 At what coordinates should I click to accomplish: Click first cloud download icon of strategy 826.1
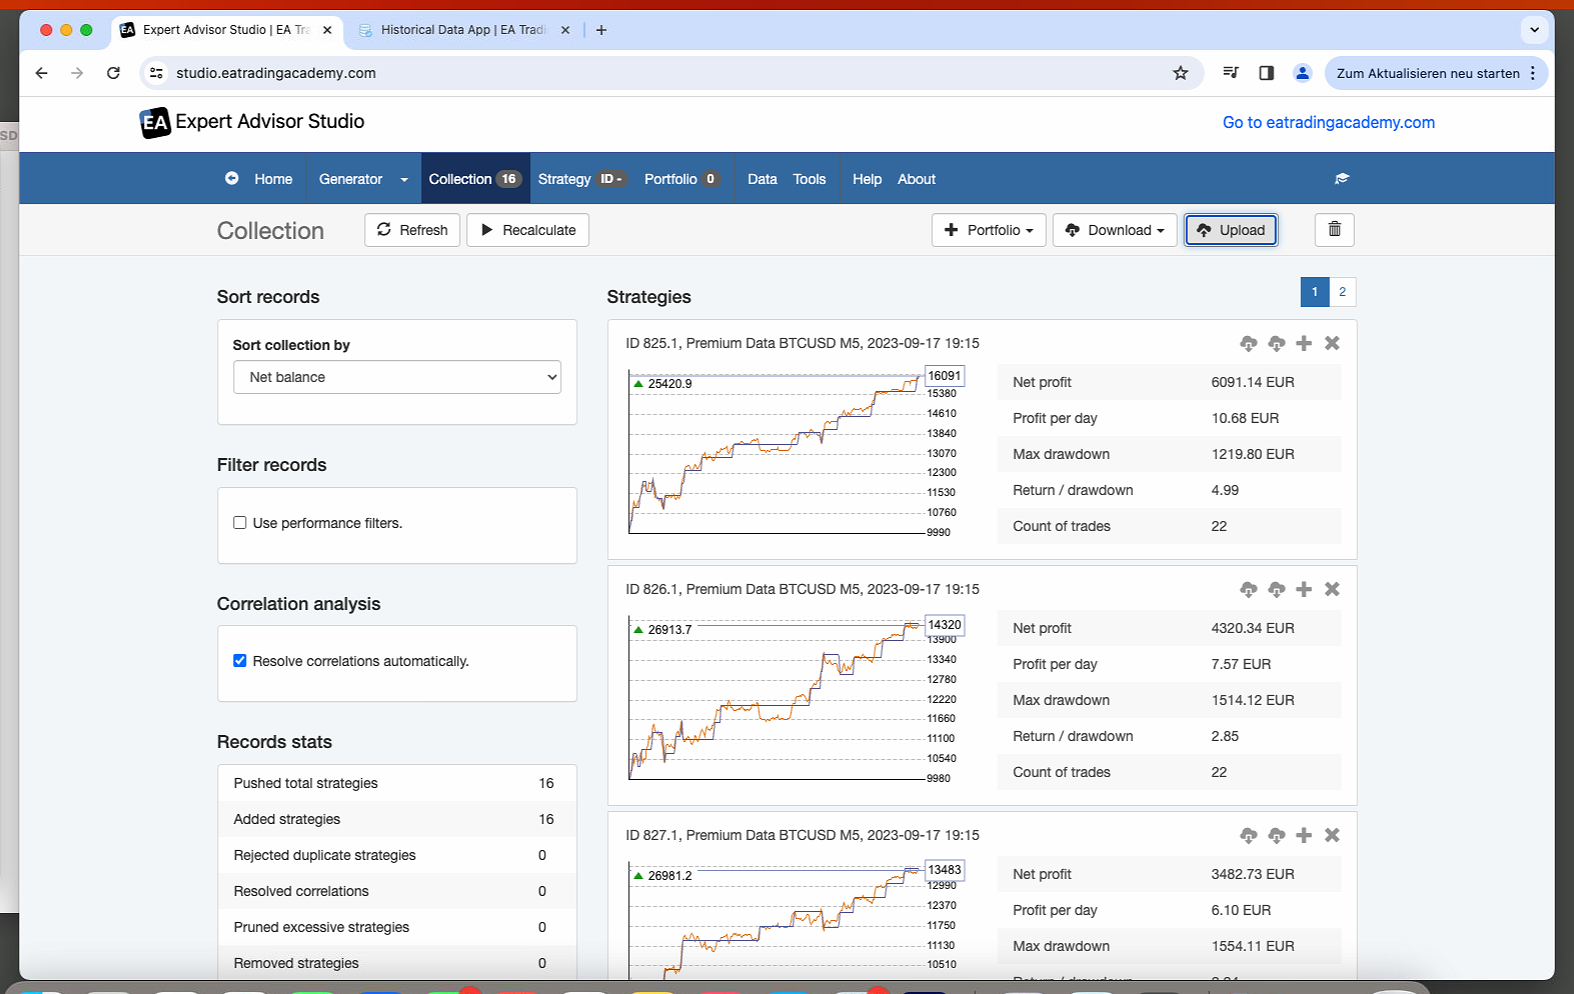click(1248, 589)
